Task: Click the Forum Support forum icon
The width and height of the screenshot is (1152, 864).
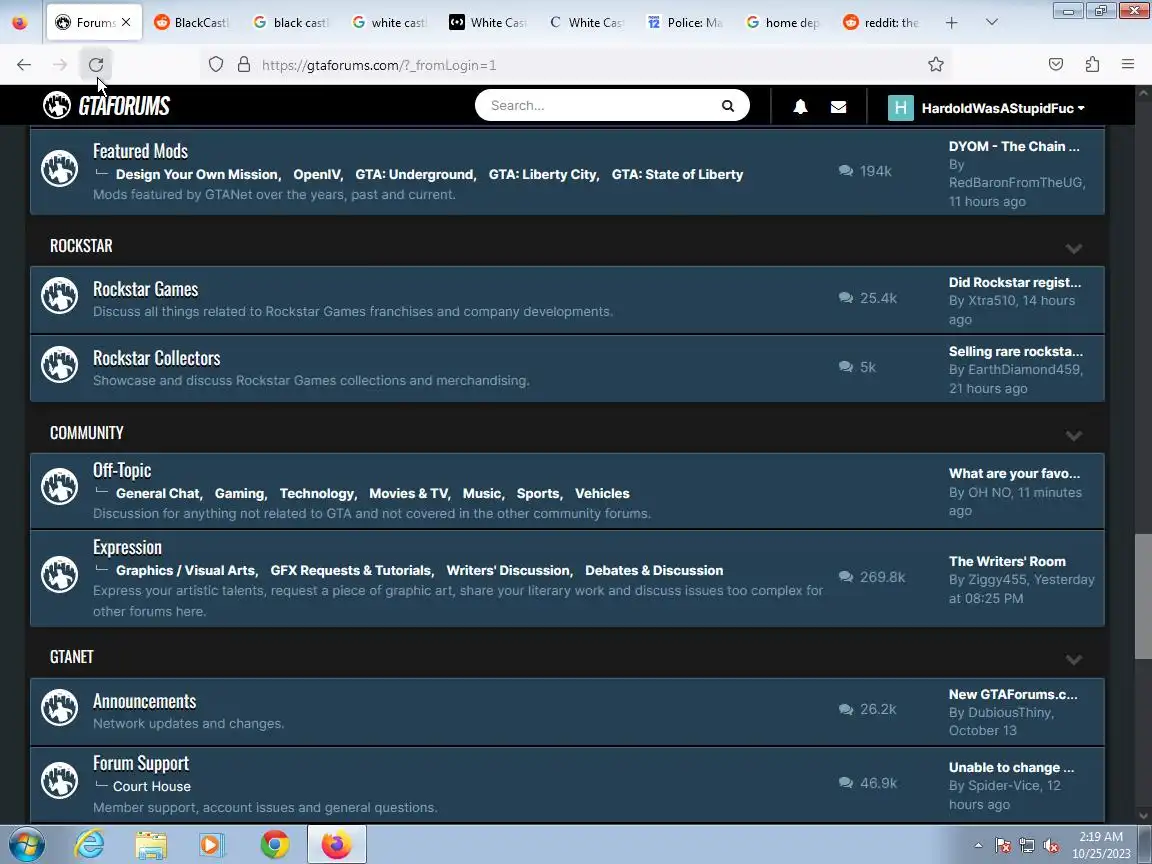Action: pyautogui.click(x=60, y=780)
